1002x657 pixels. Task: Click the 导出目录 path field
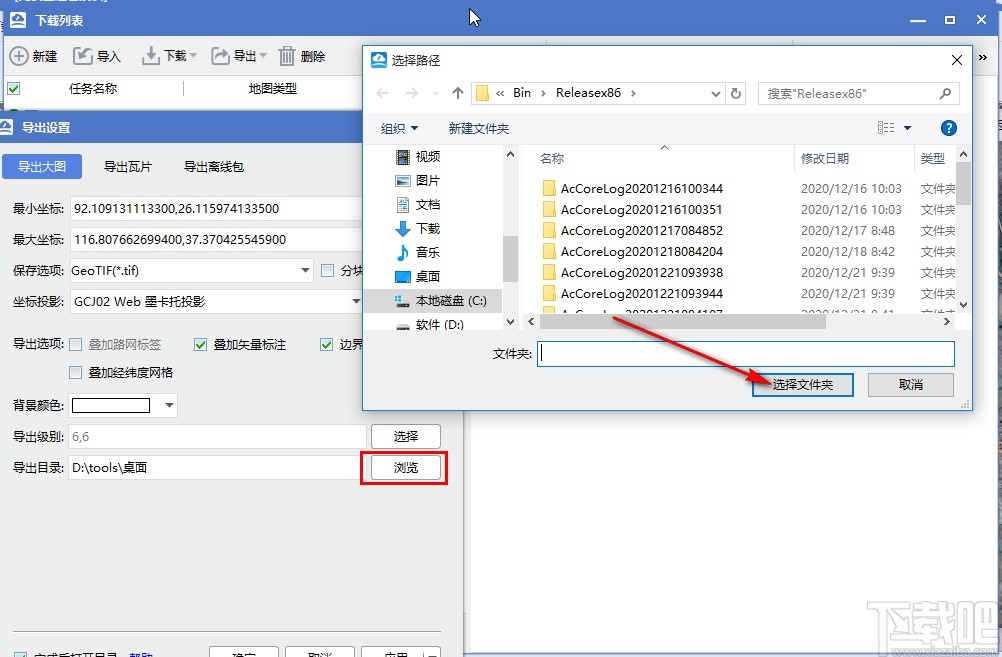coord(217,468)
